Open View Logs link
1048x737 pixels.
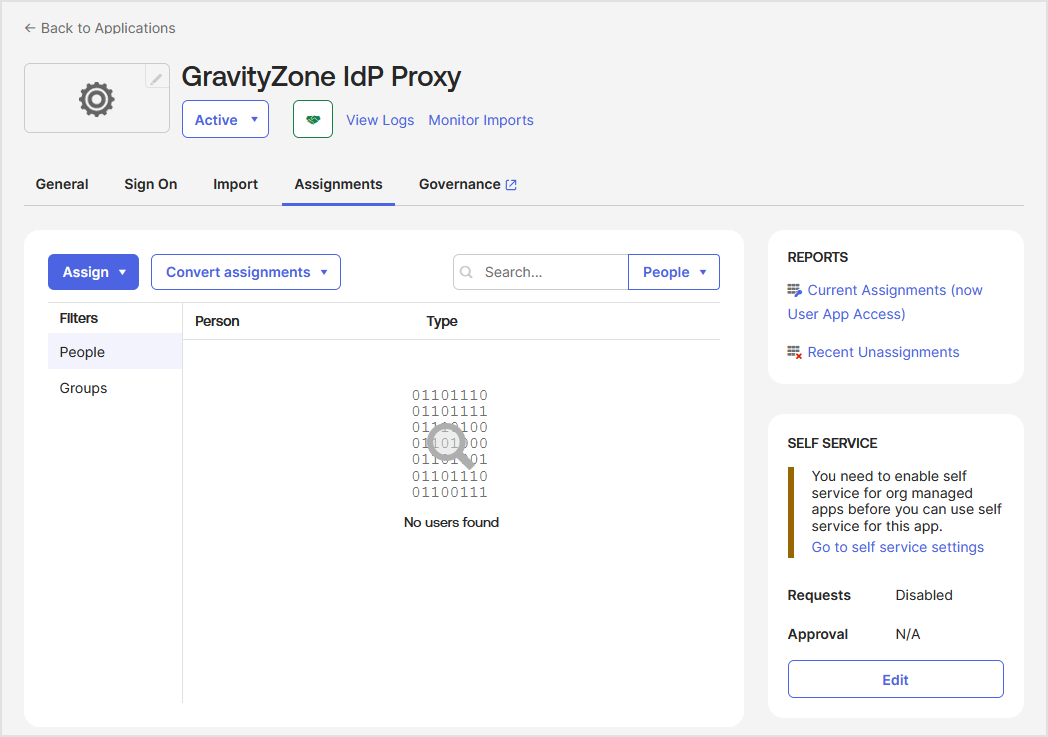pos(380,120)
